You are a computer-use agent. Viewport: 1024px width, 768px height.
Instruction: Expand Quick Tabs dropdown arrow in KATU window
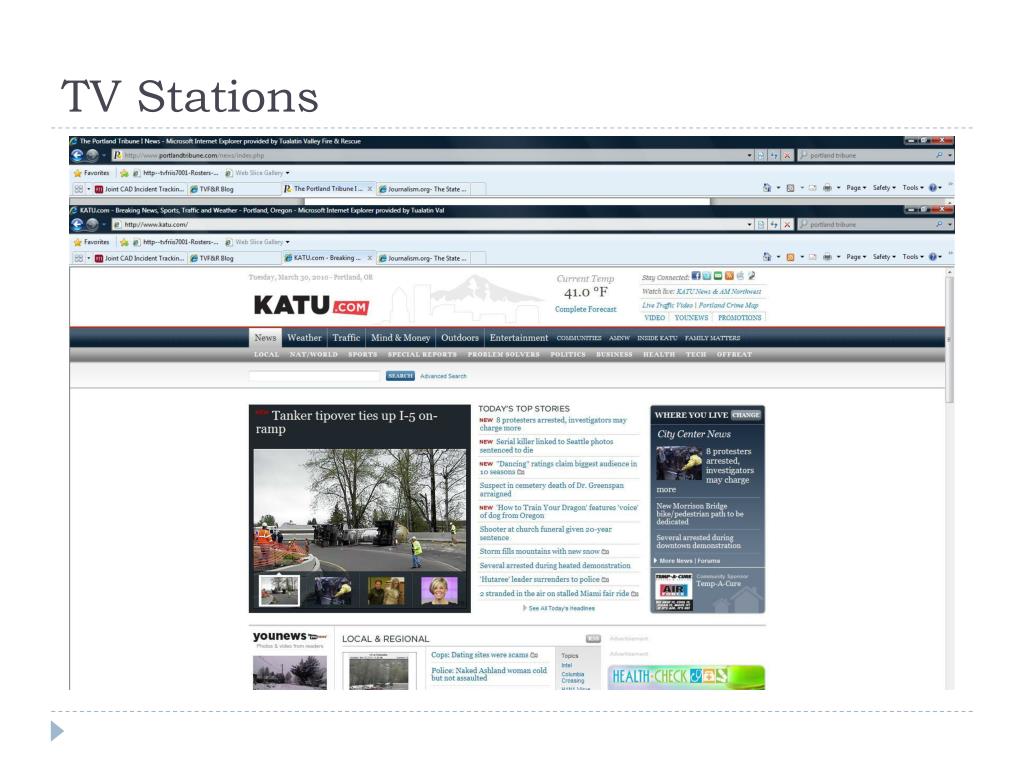coord(89,258)
